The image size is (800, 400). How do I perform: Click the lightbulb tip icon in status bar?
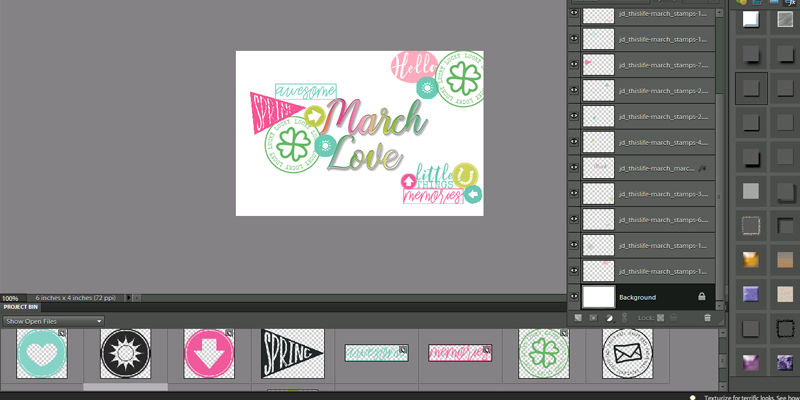tap(692, 397)
